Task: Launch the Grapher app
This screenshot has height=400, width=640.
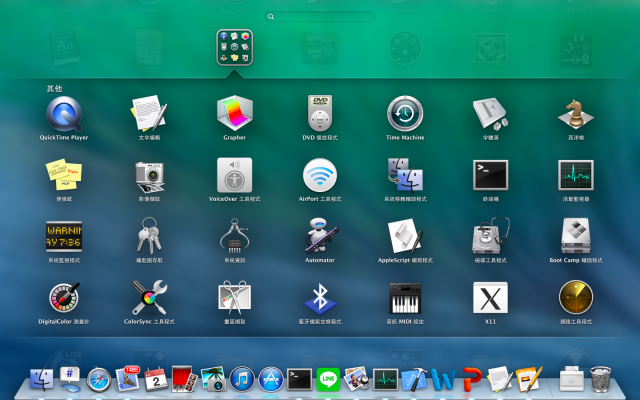Action: (x=234, y=113)
